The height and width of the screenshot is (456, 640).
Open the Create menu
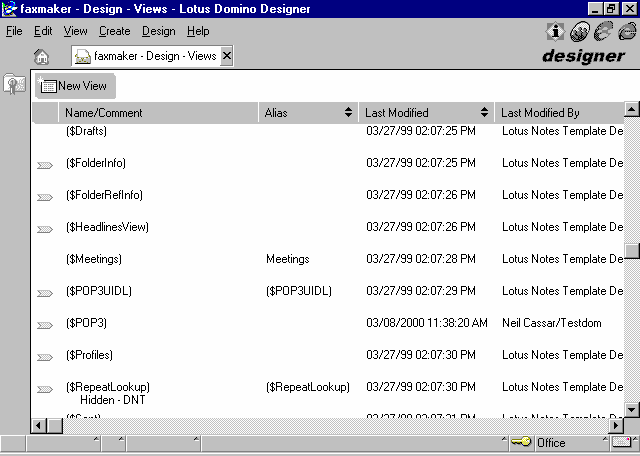[115, 31]
